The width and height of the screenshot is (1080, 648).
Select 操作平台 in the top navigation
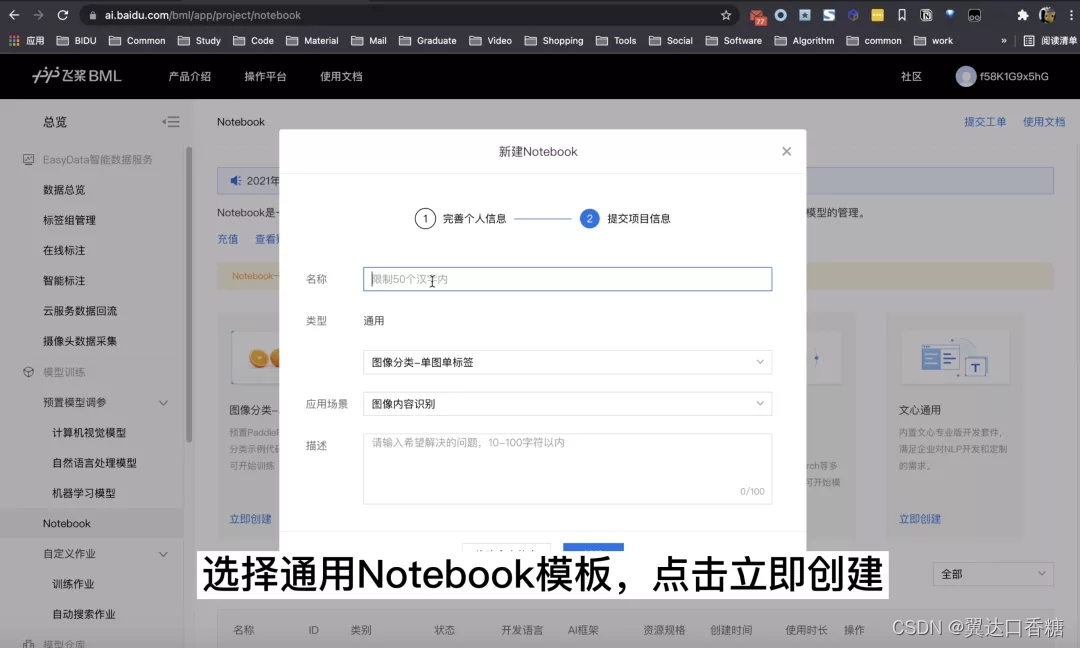(265, 76)
